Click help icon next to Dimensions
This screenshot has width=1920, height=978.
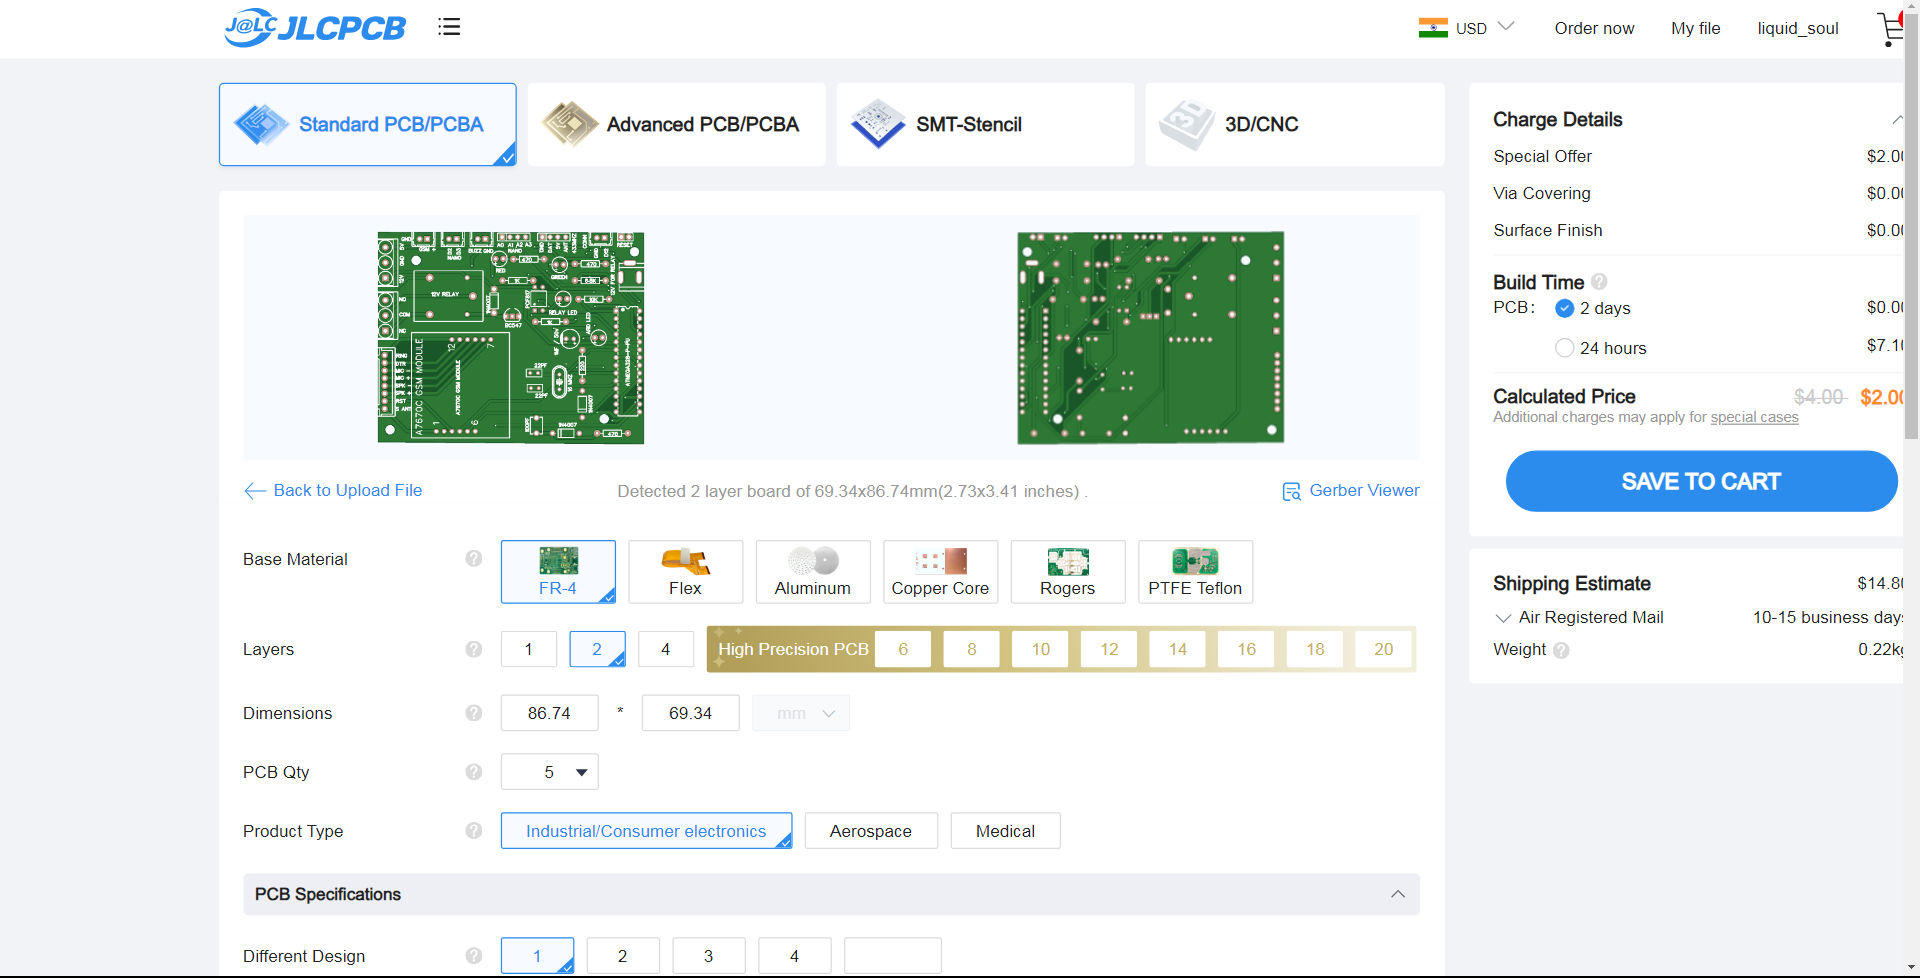pyautogui.click(x=474, y=713)
